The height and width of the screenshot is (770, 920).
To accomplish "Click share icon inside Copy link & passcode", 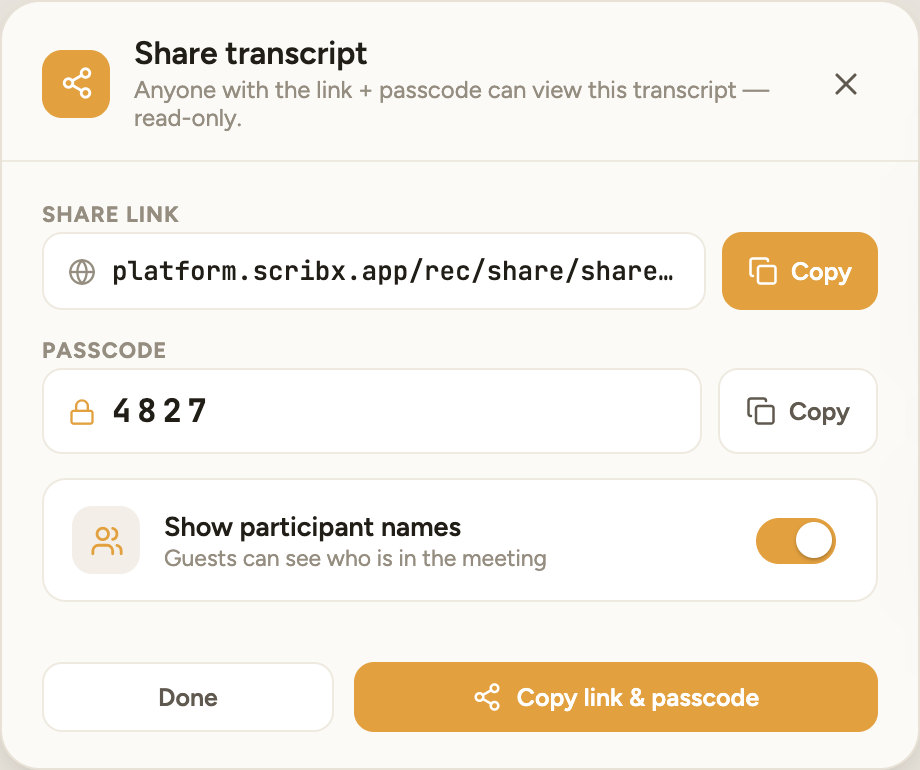I will tap(487, 697).
